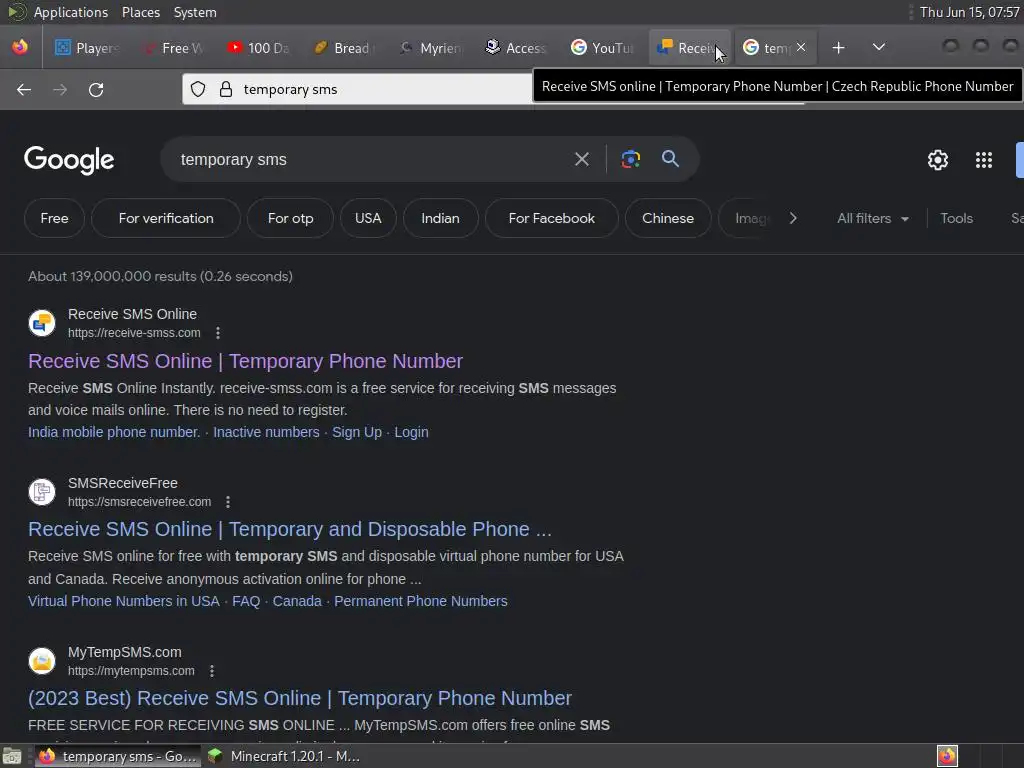Select the For verification filter chip
The image size is (1024, 768).
[x=166, y=218]
